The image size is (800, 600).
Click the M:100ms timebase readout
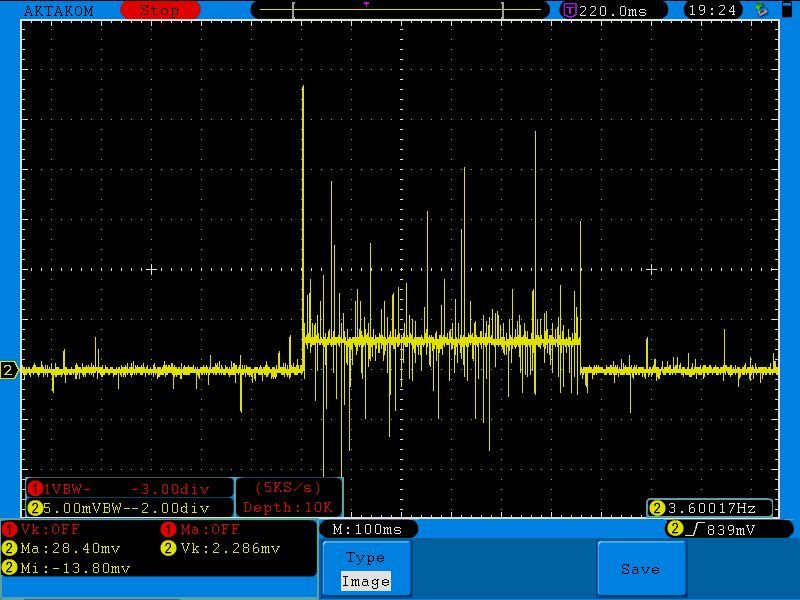367,529
